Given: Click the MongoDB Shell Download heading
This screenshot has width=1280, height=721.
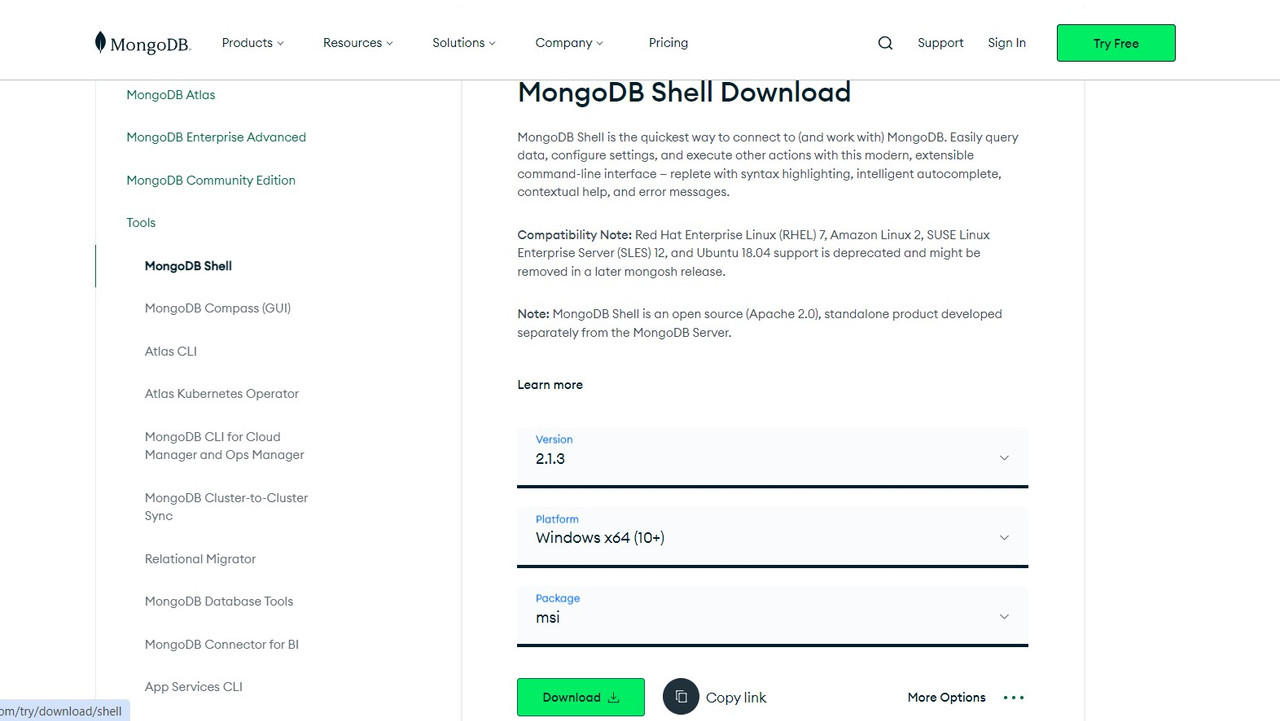Looking at the screenshot, I should pyautogui.click(x=684, y=92).
